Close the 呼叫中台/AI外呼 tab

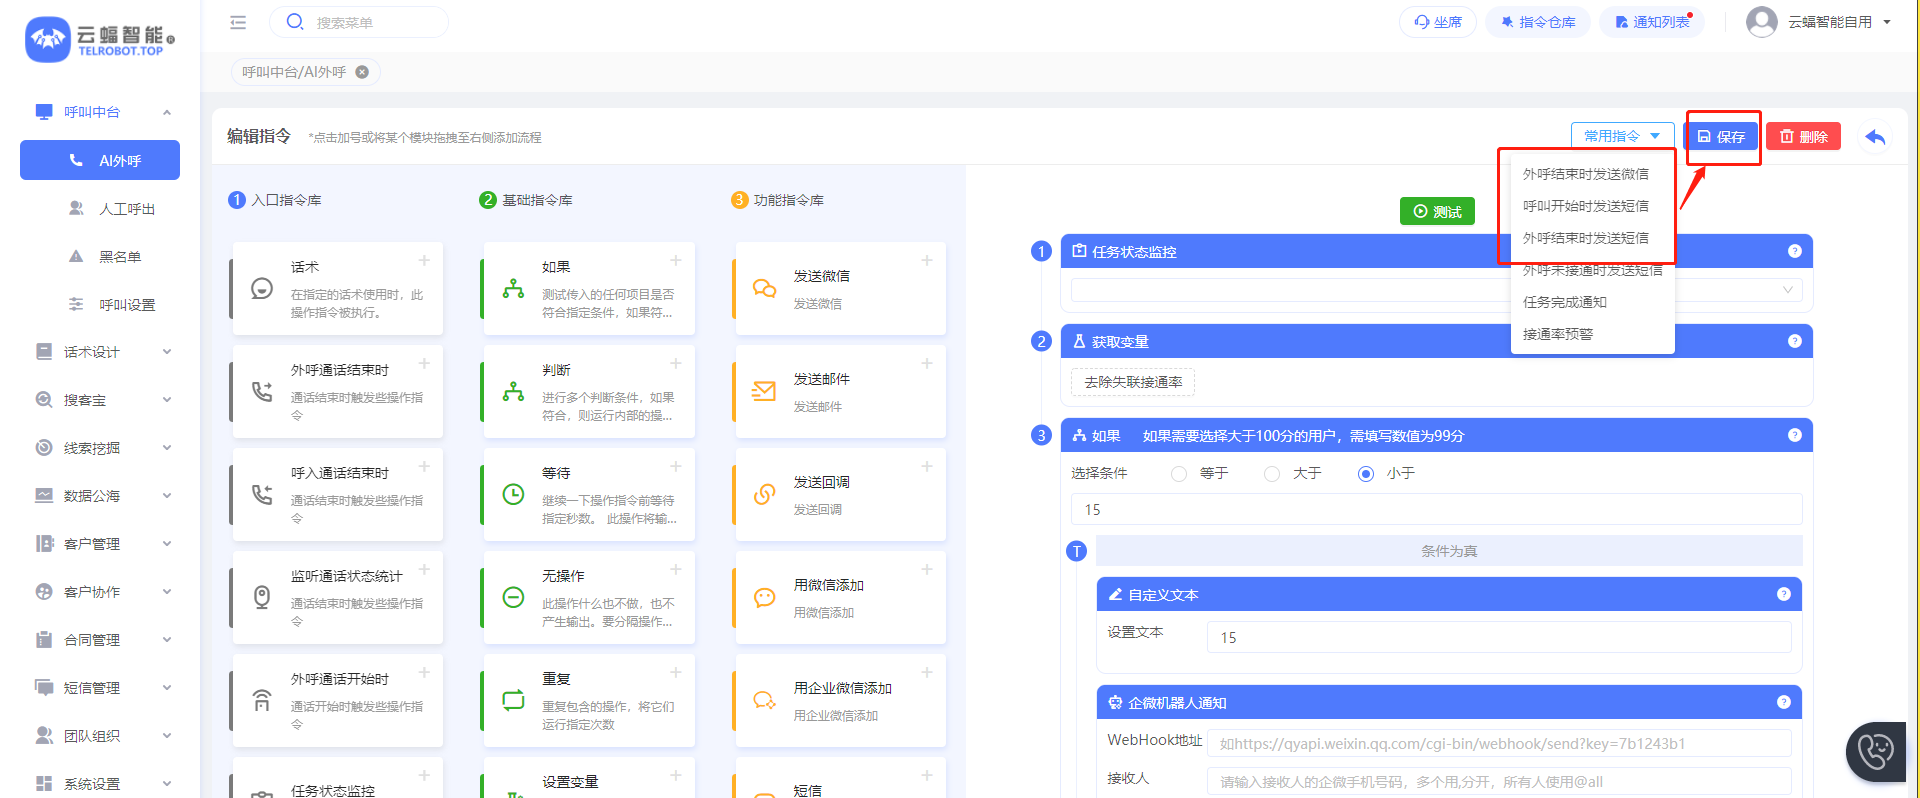click(x=363, y=72)
